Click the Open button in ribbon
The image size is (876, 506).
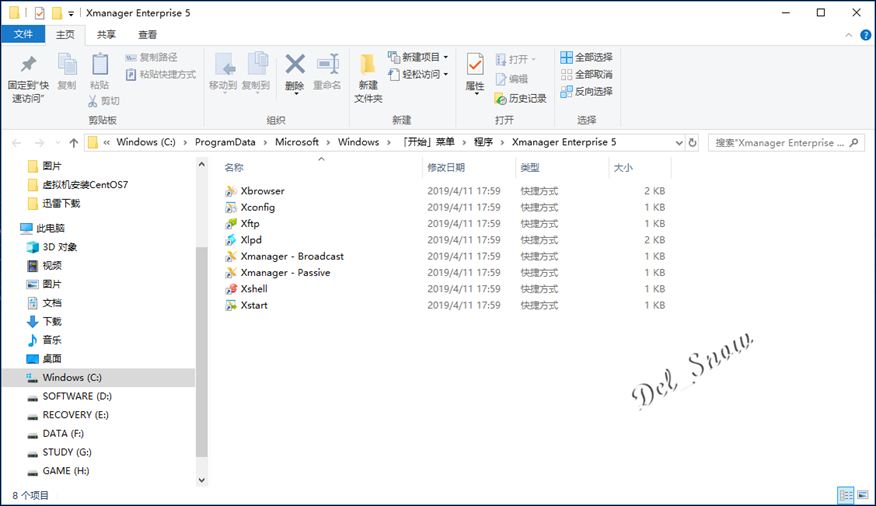tap(515, 59)
